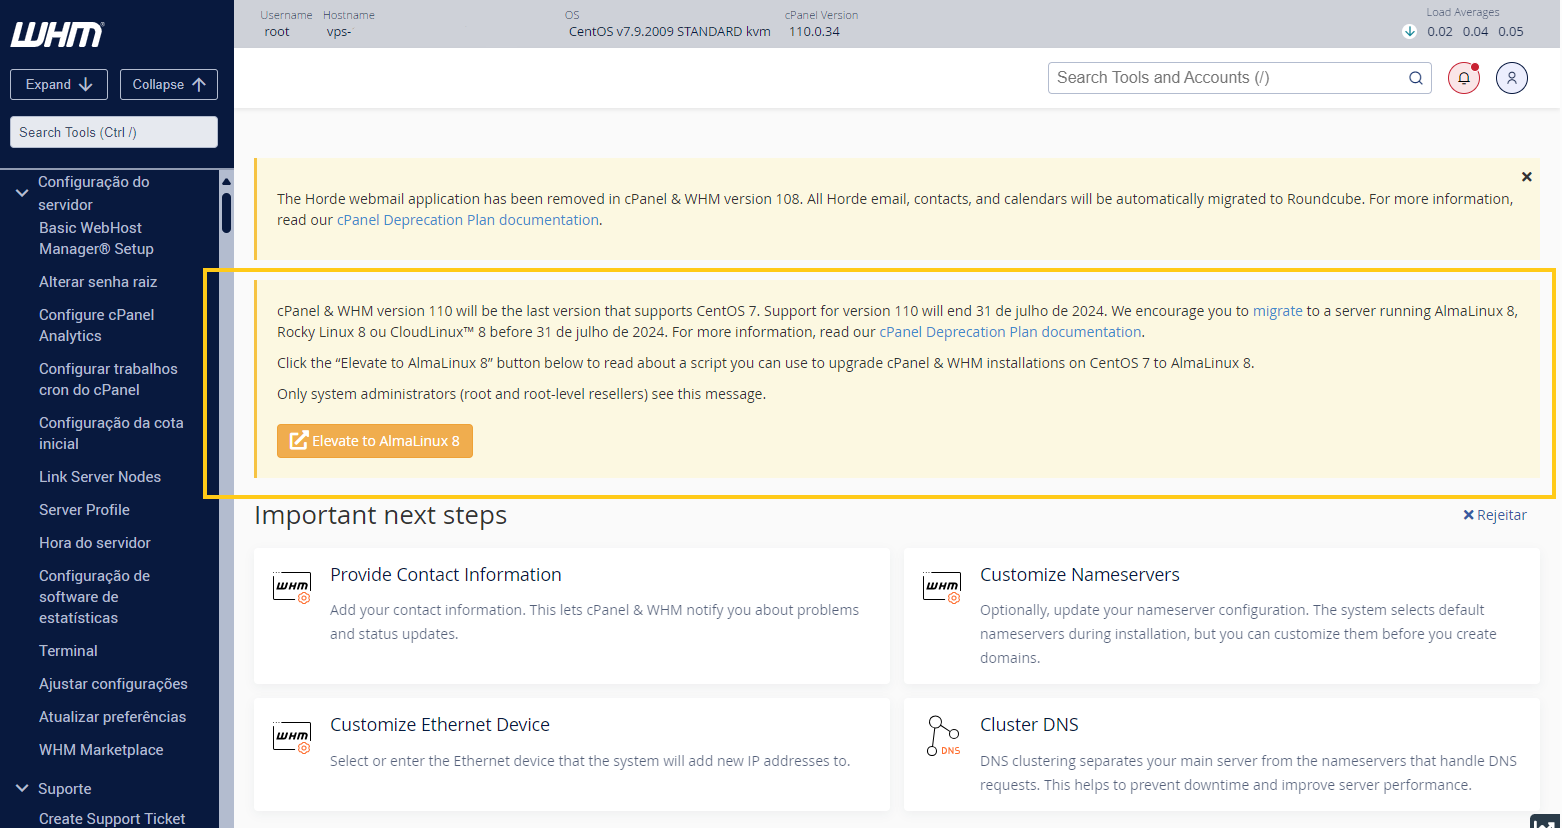
Task: Click the sidebar scrollbar up arrow
Action: tap(226, 181)
